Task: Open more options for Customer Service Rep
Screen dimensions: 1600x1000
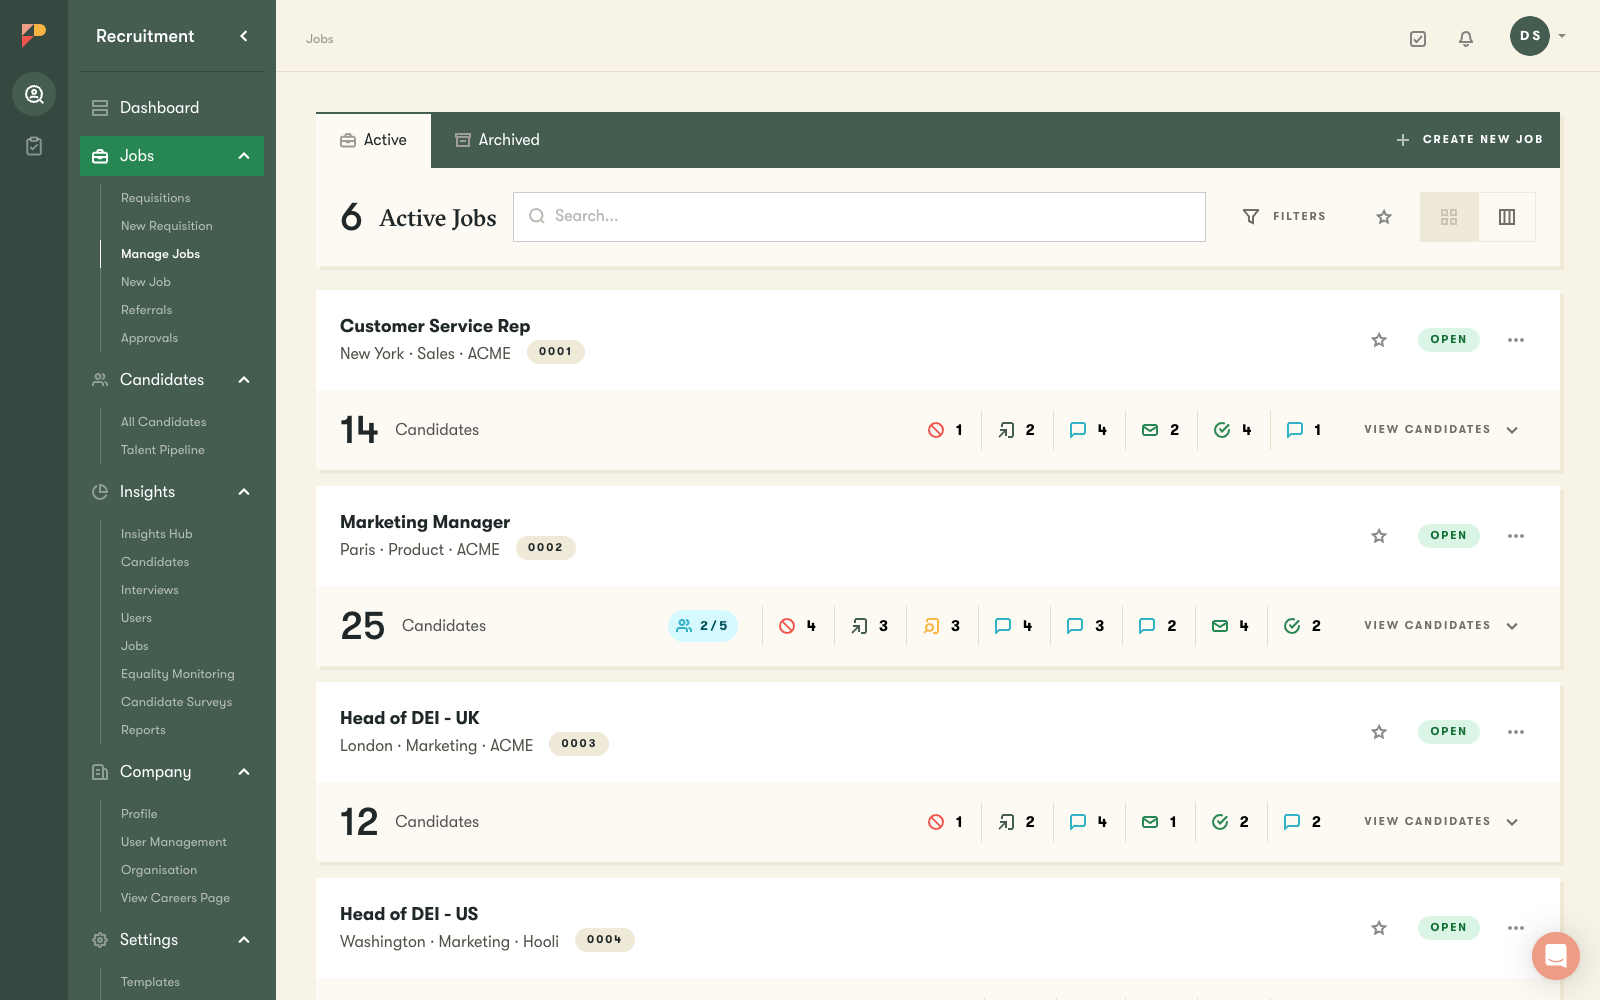Action: pos(1516,340)
